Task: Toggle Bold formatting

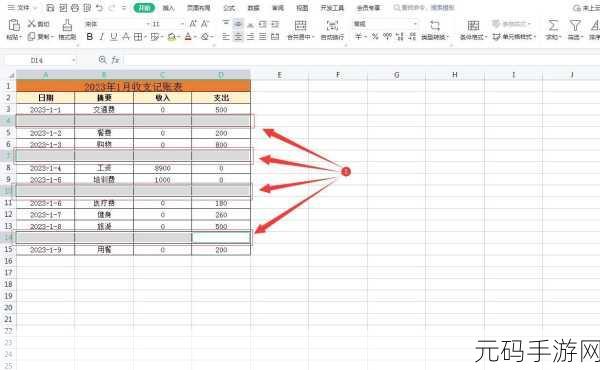Action: click(90, 37)
